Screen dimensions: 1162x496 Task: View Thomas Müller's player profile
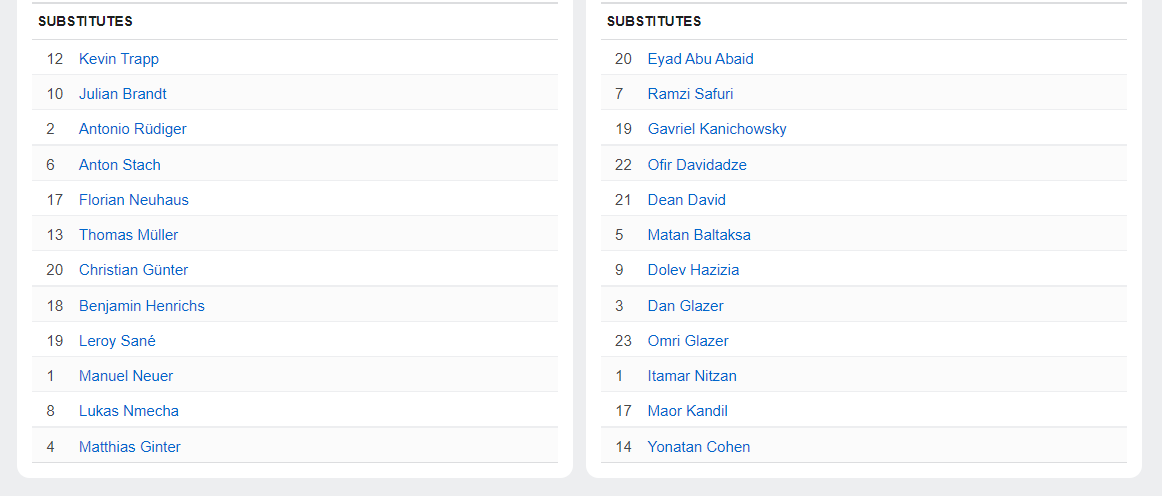pos(129,235)
